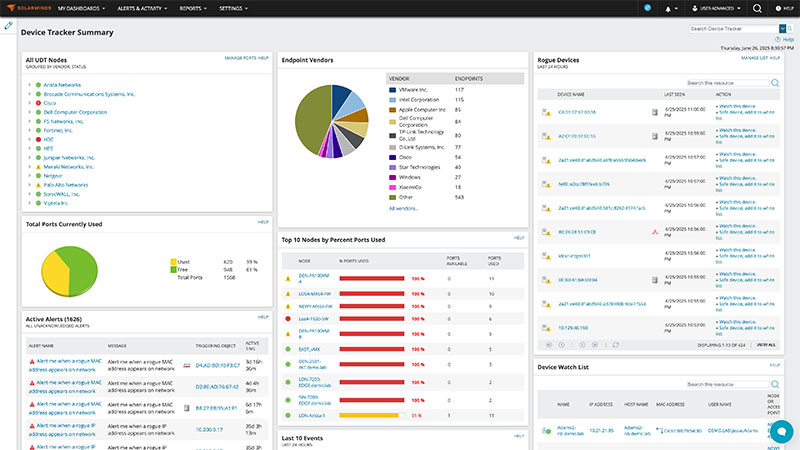Click the Endpoint Vendors pie chart

pyautogui.click(x=332, y=121)
